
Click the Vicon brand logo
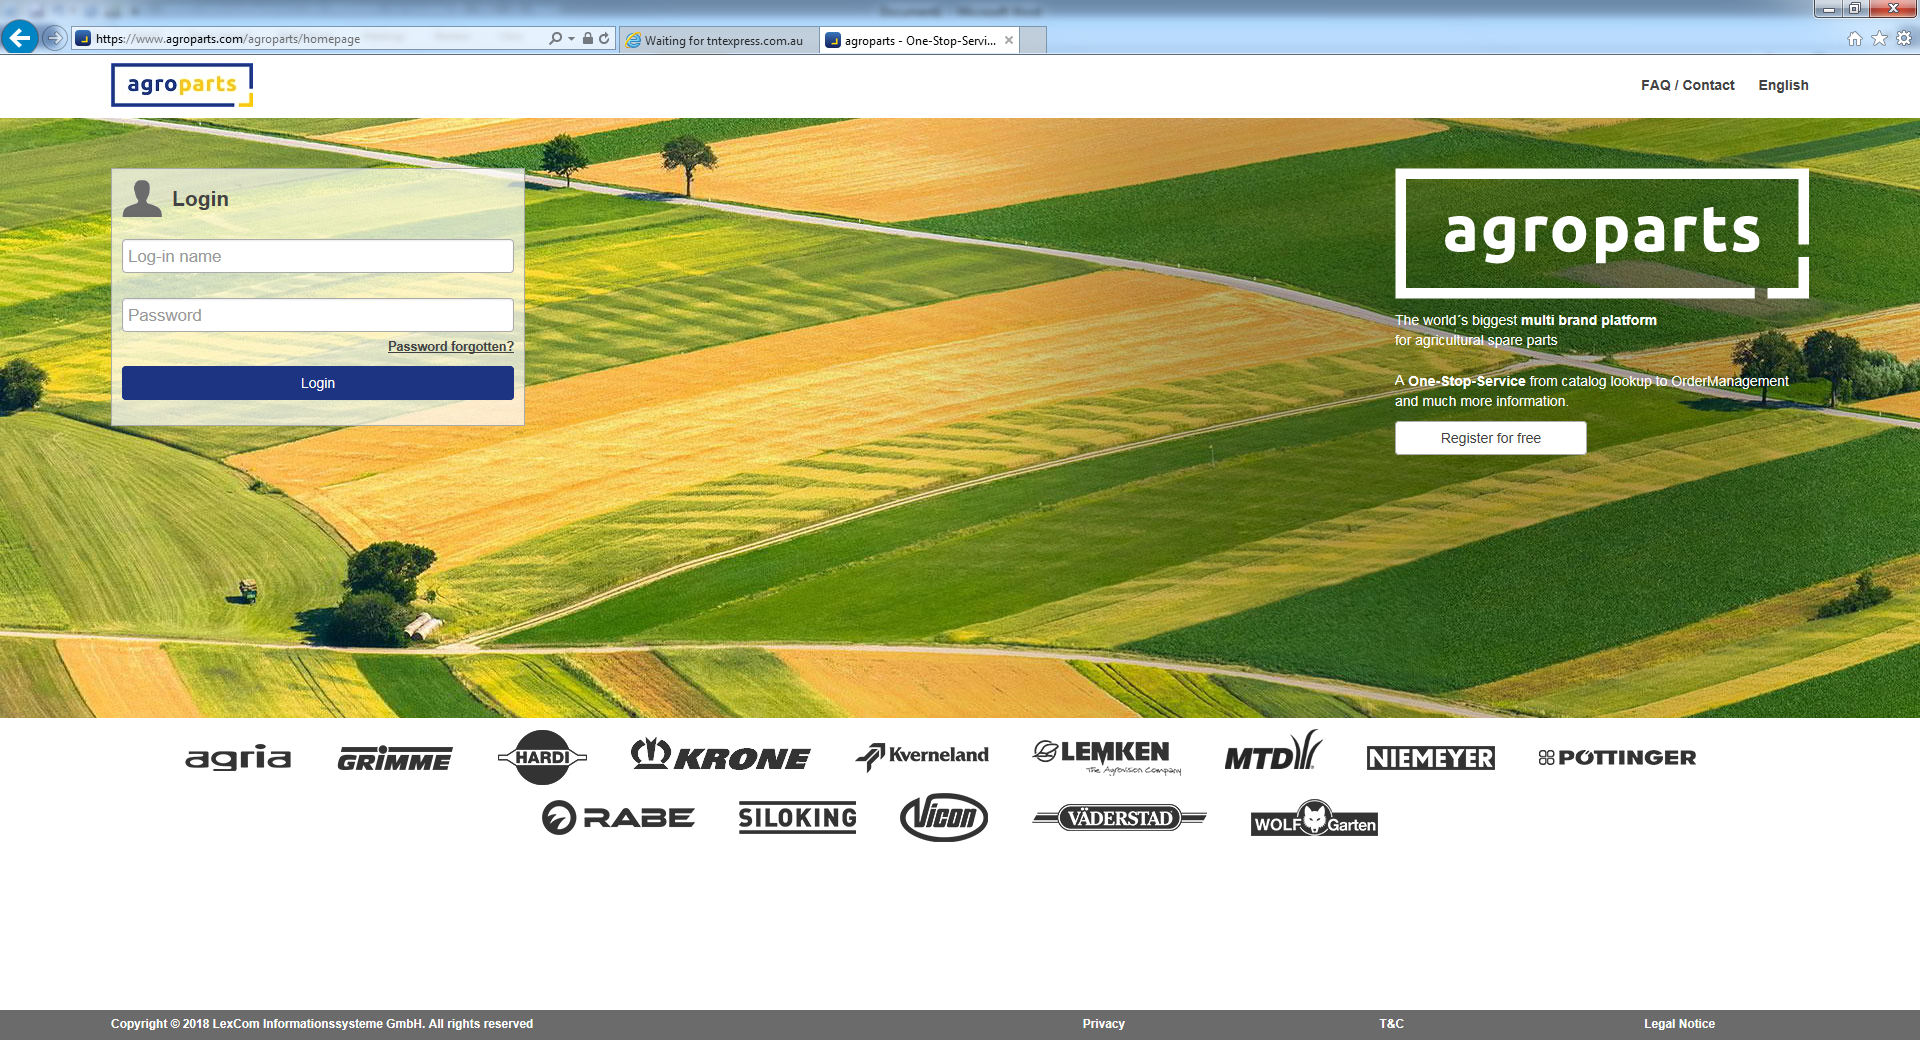[944, 818]
